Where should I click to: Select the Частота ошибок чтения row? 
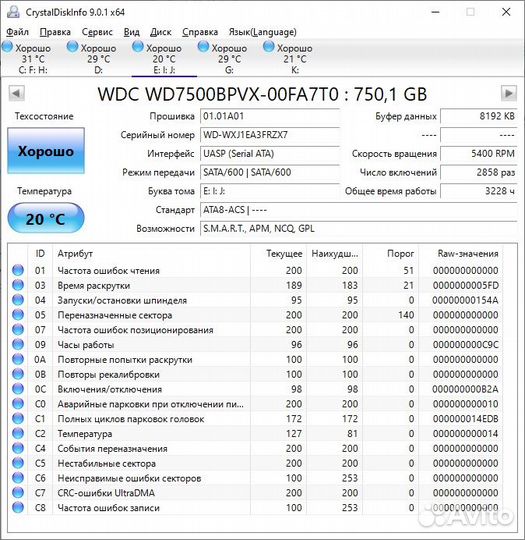[255, 270]
